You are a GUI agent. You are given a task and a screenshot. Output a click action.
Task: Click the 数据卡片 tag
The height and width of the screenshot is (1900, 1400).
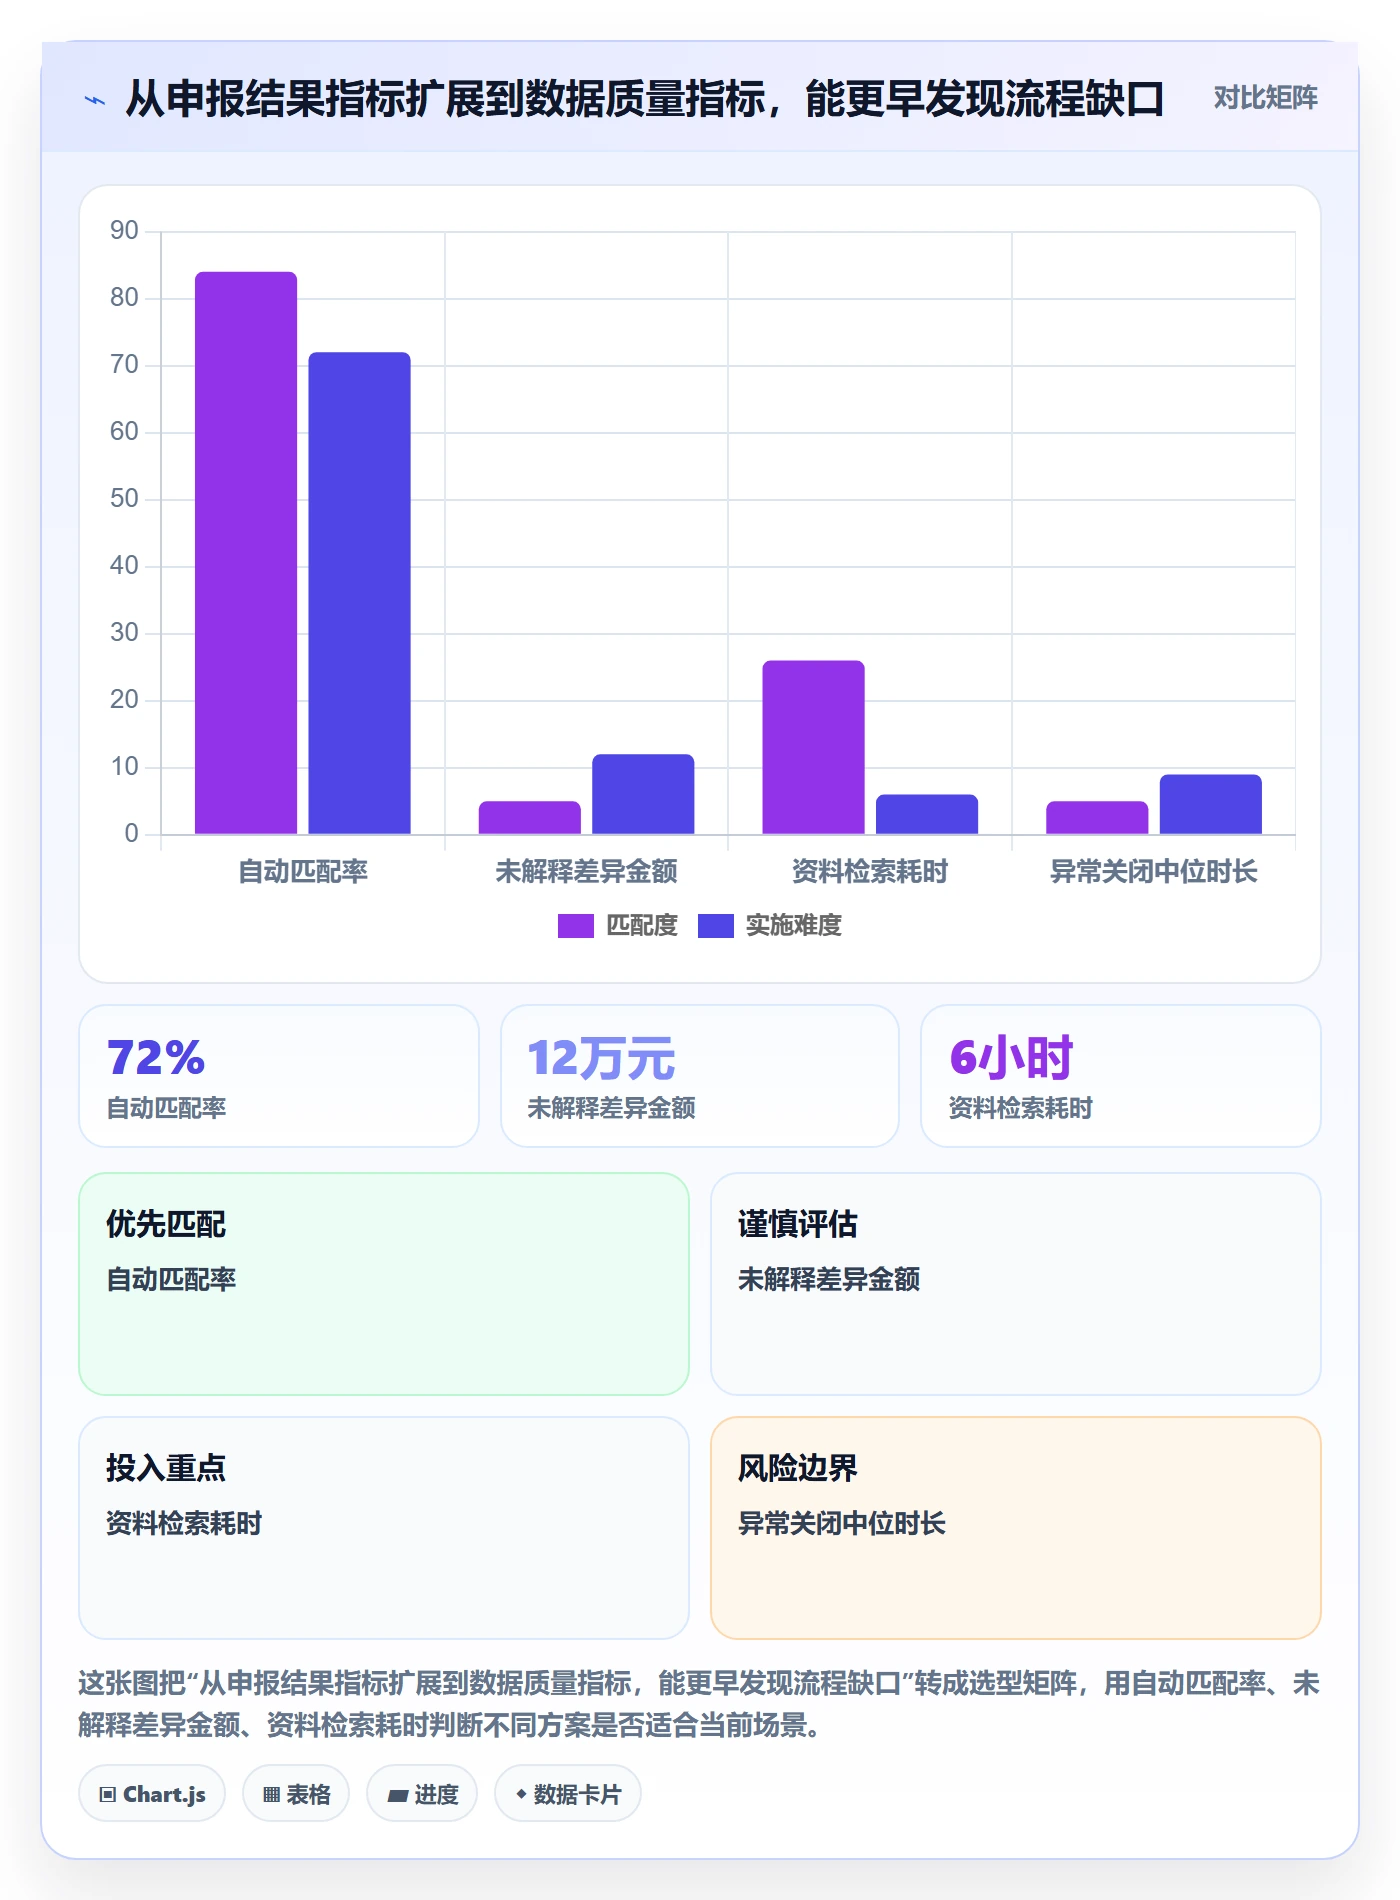(568, 1794)
